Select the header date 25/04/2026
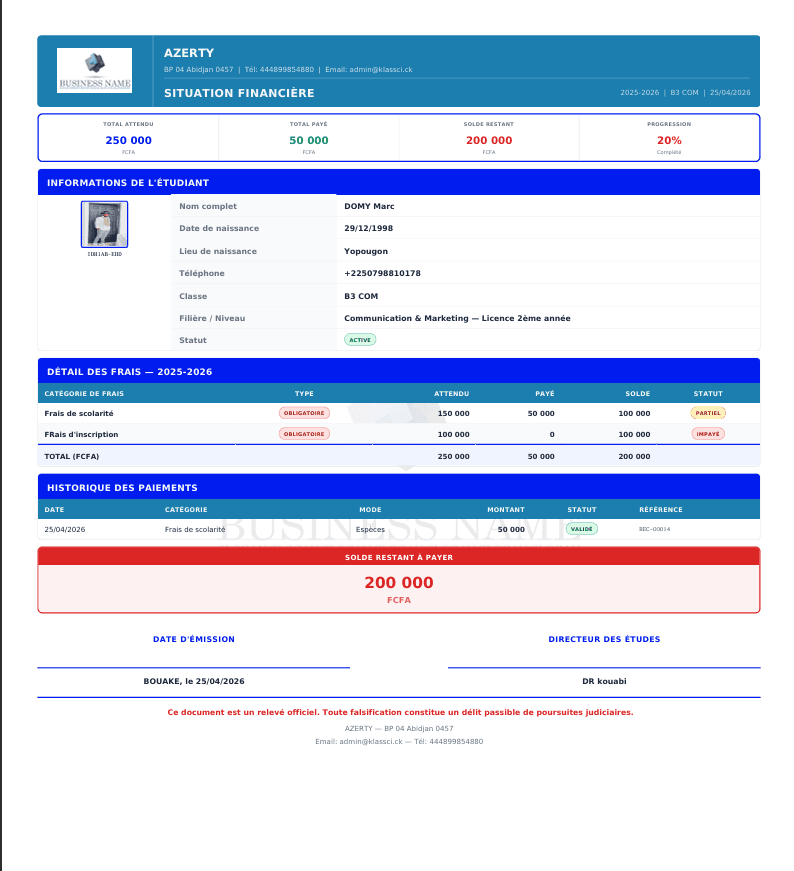This screenshot has height=871, width=794. pyautogui.click(x=730, y=93)
